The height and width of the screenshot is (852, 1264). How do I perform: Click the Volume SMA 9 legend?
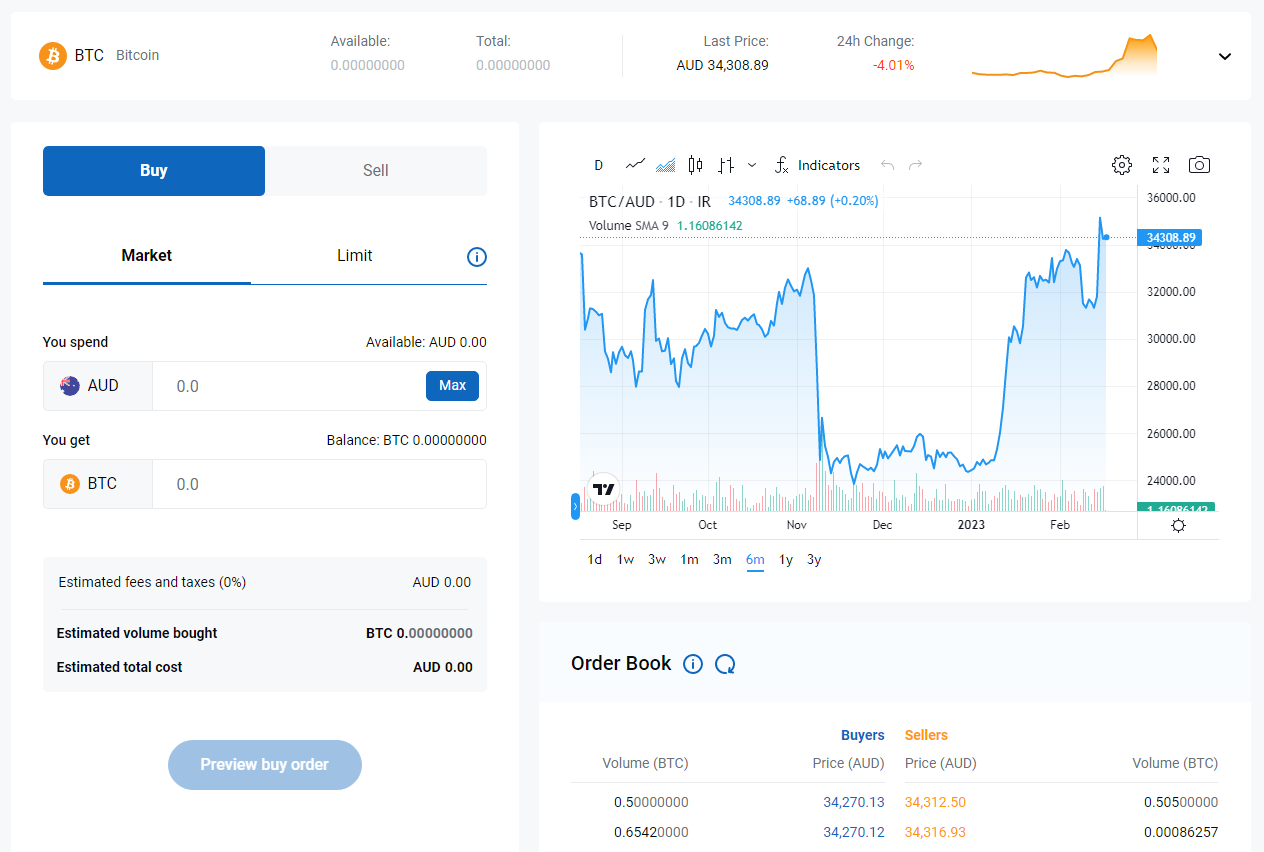pyautogui.click(x=629, y=226)
